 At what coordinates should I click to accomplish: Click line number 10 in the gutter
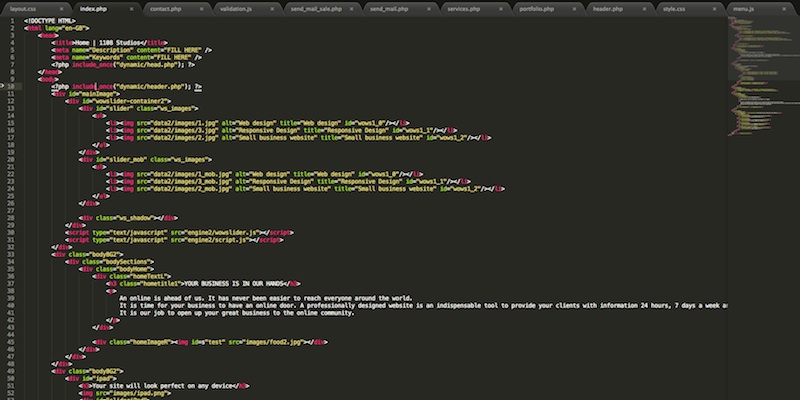click(11, 87)
